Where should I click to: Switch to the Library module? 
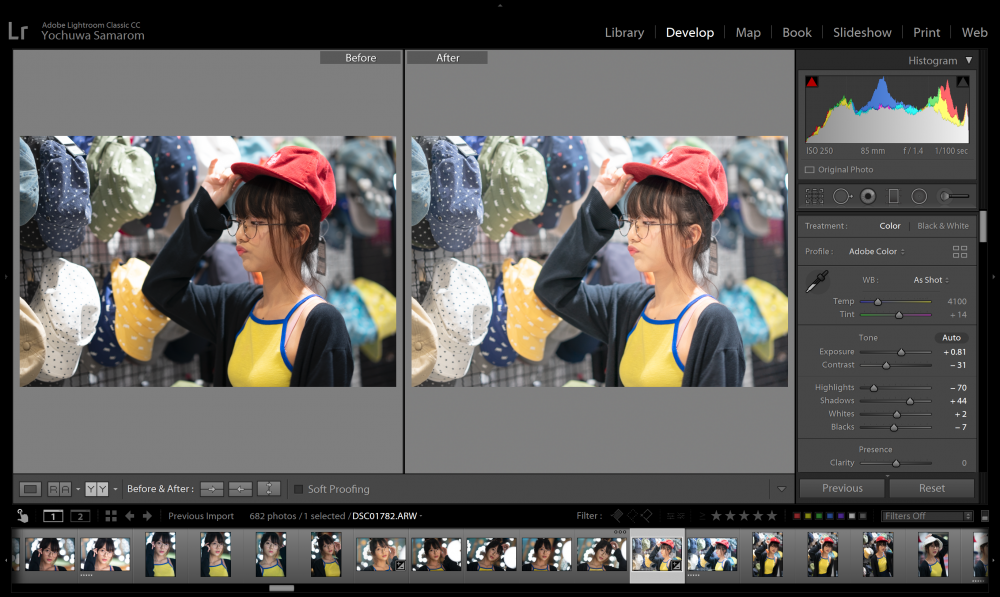pyautogui.click(x=624, y=33)
